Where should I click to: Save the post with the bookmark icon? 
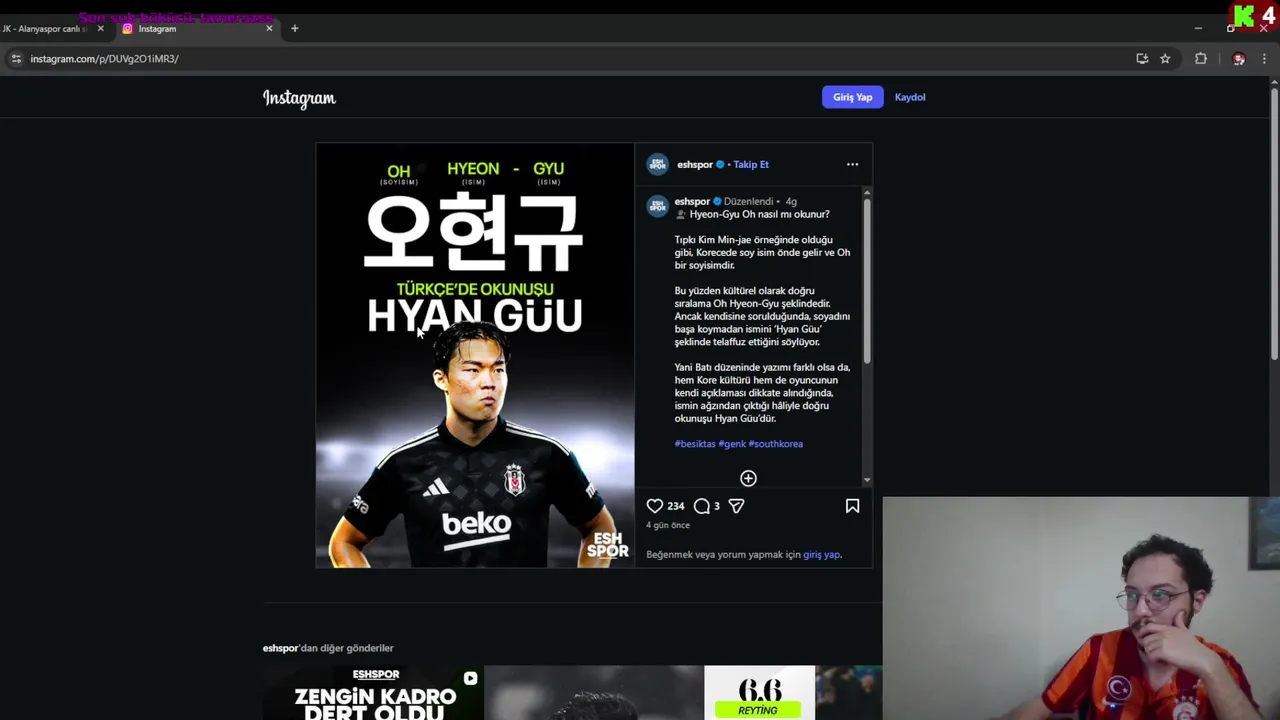click(x=852, y=506)
